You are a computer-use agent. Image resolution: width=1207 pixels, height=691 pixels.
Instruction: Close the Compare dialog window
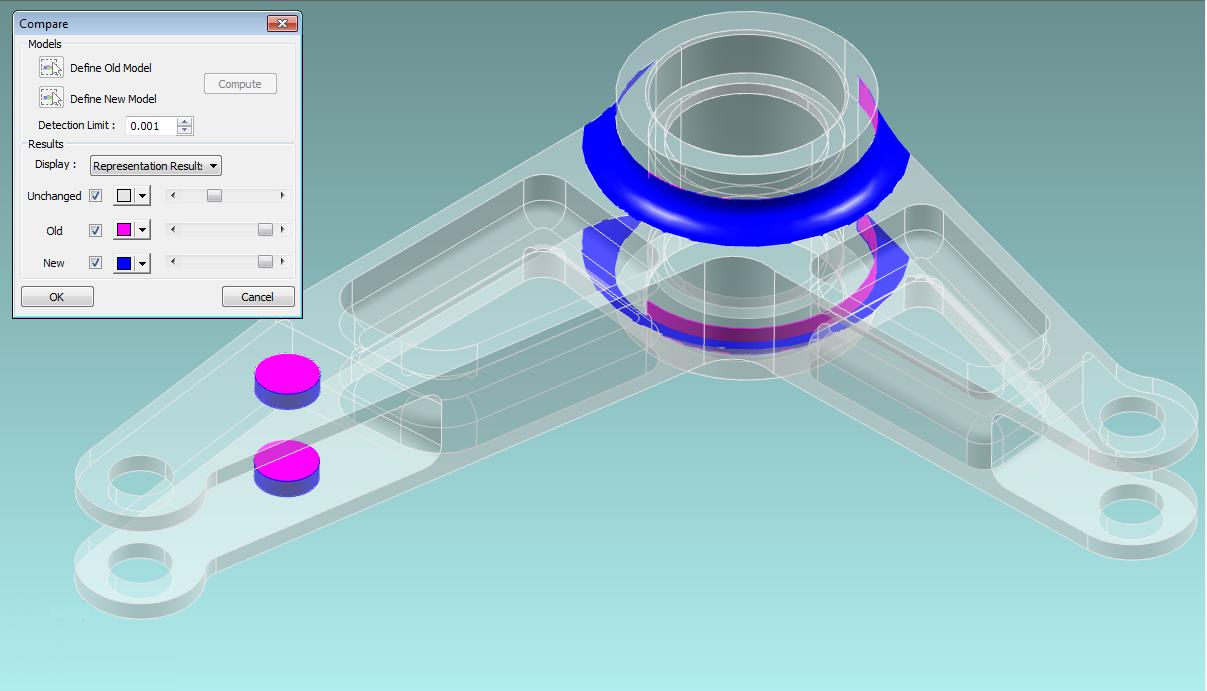(283, 23)
